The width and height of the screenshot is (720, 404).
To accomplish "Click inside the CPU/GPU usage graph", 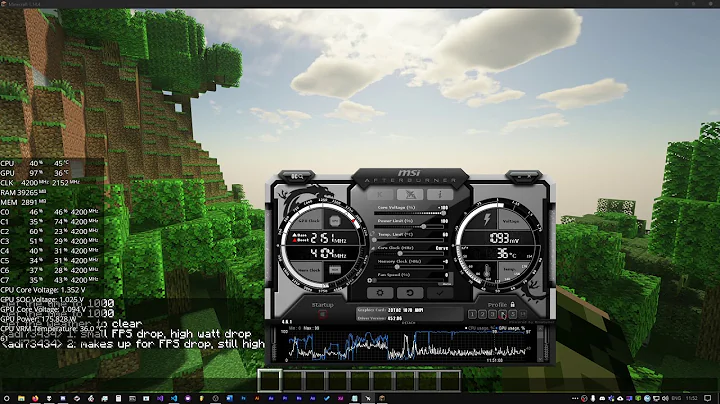I will click(409, 345).
